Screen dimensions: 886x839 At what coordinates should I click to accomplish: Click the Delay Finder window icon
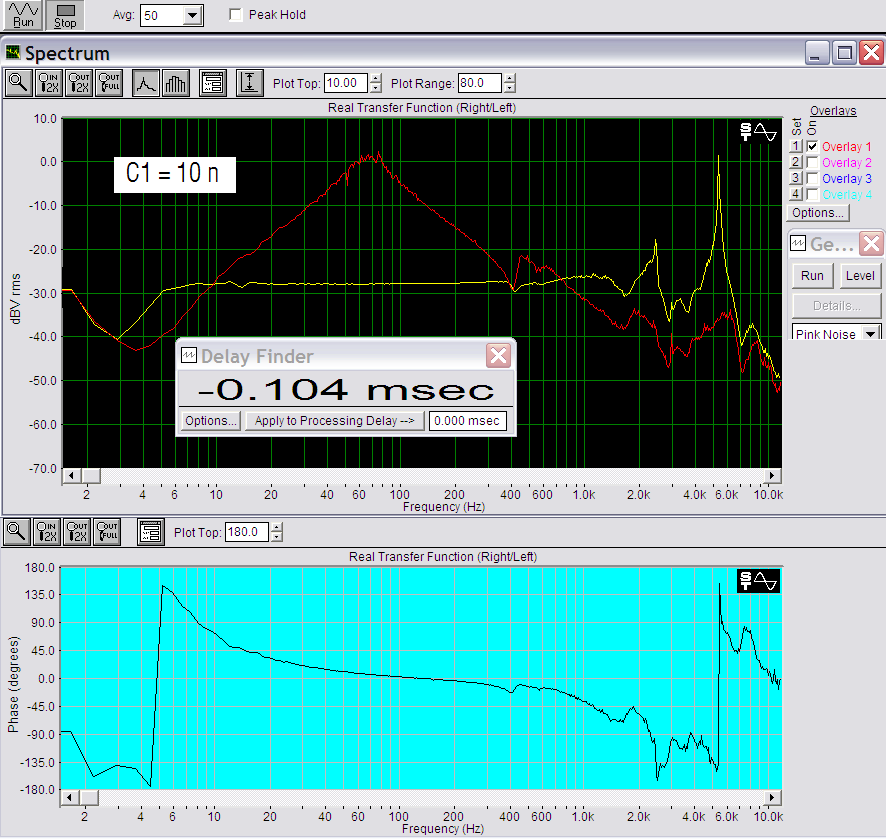point(189,355)
